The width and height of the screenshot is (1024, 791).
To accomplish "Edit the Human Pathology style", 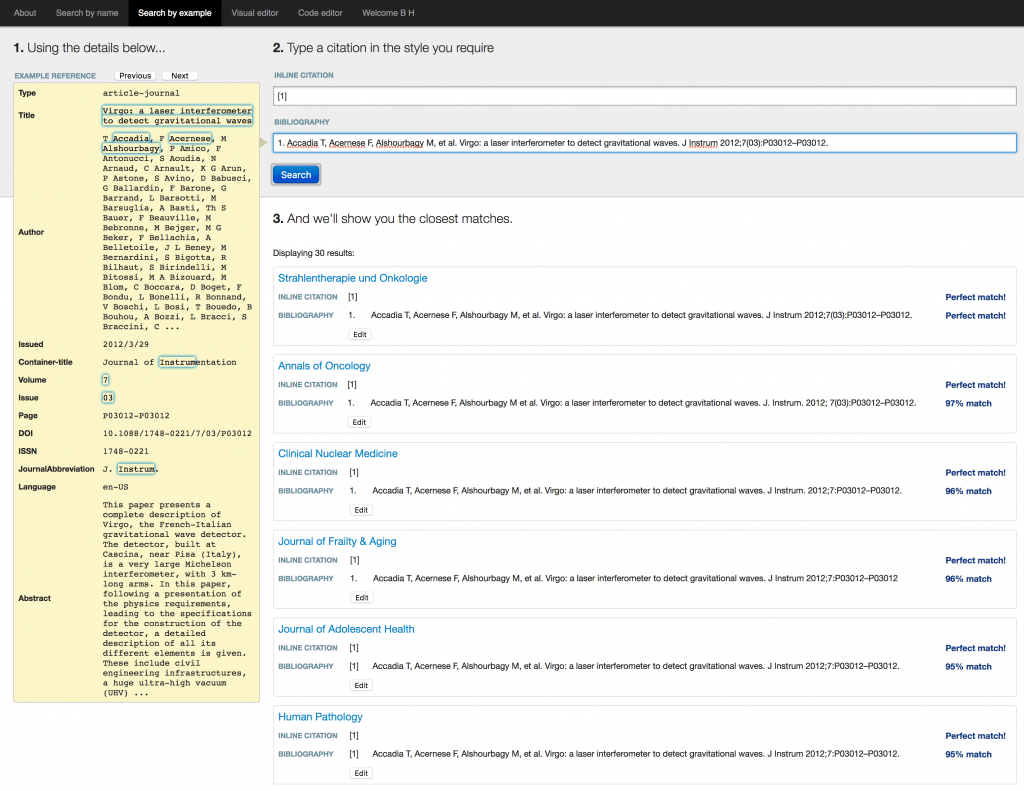I will 361,773.
